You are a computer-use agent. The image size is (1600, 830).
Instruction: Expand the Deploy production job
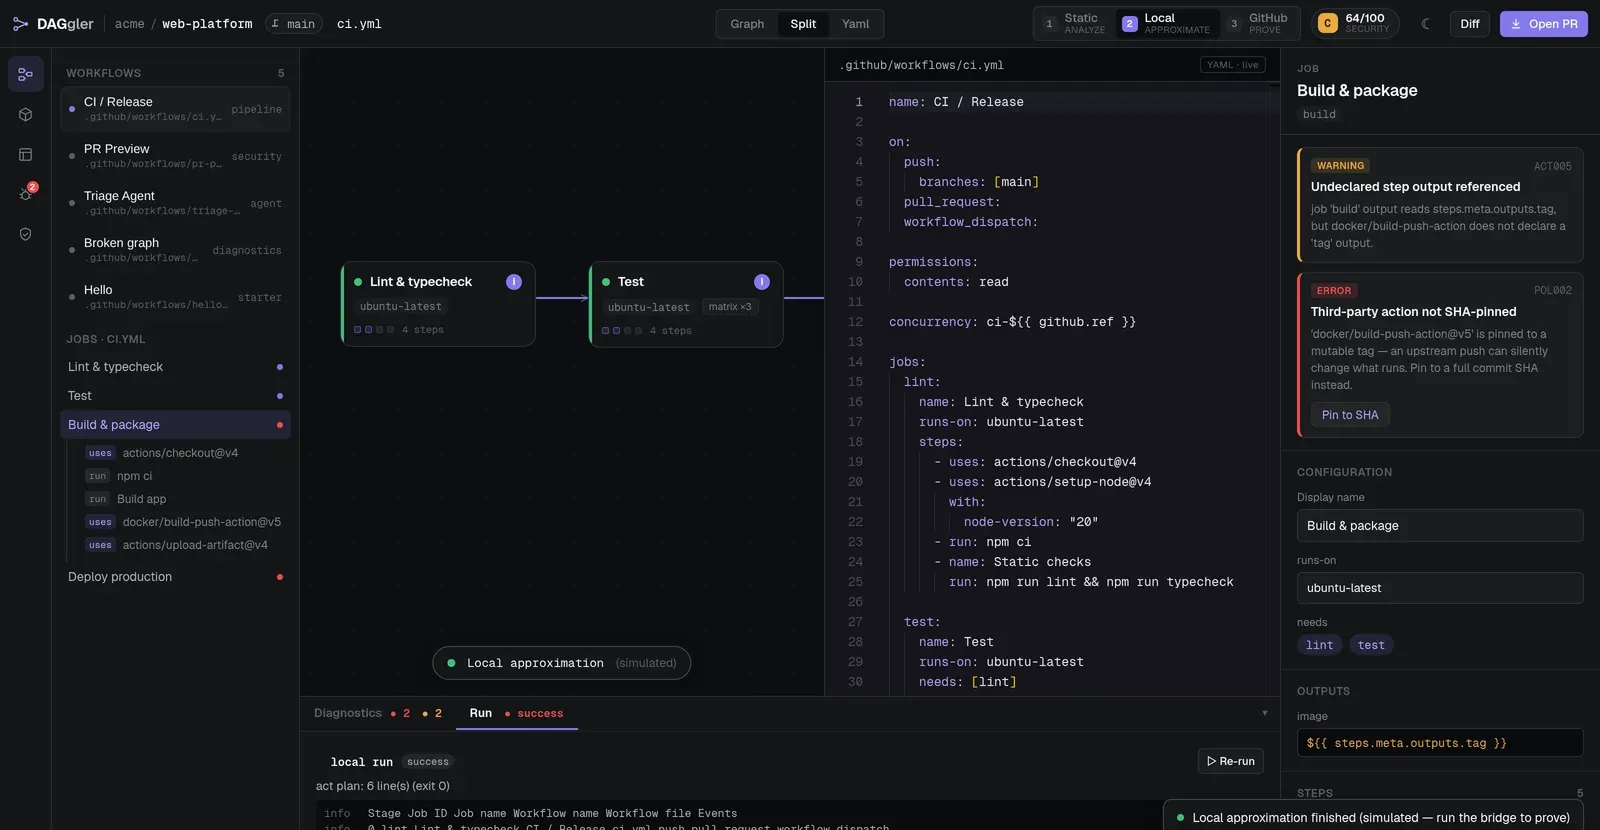(x=175, y=577)
